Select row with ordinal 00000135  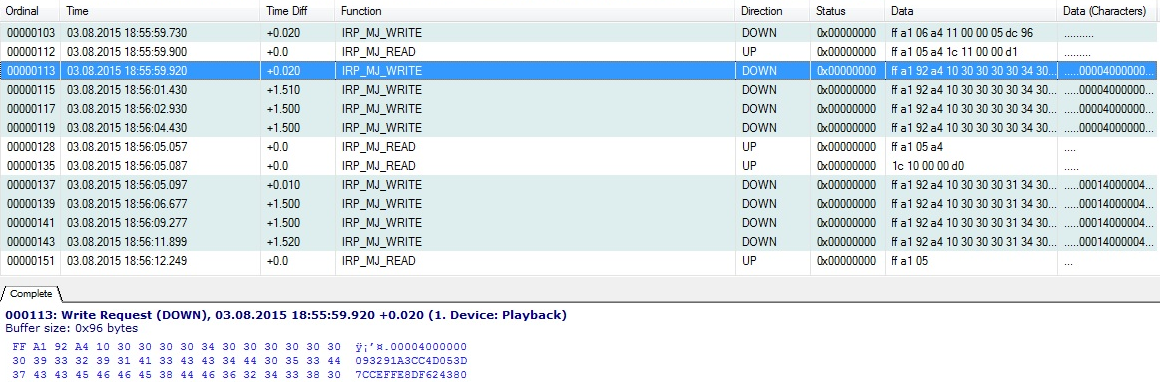580,166
